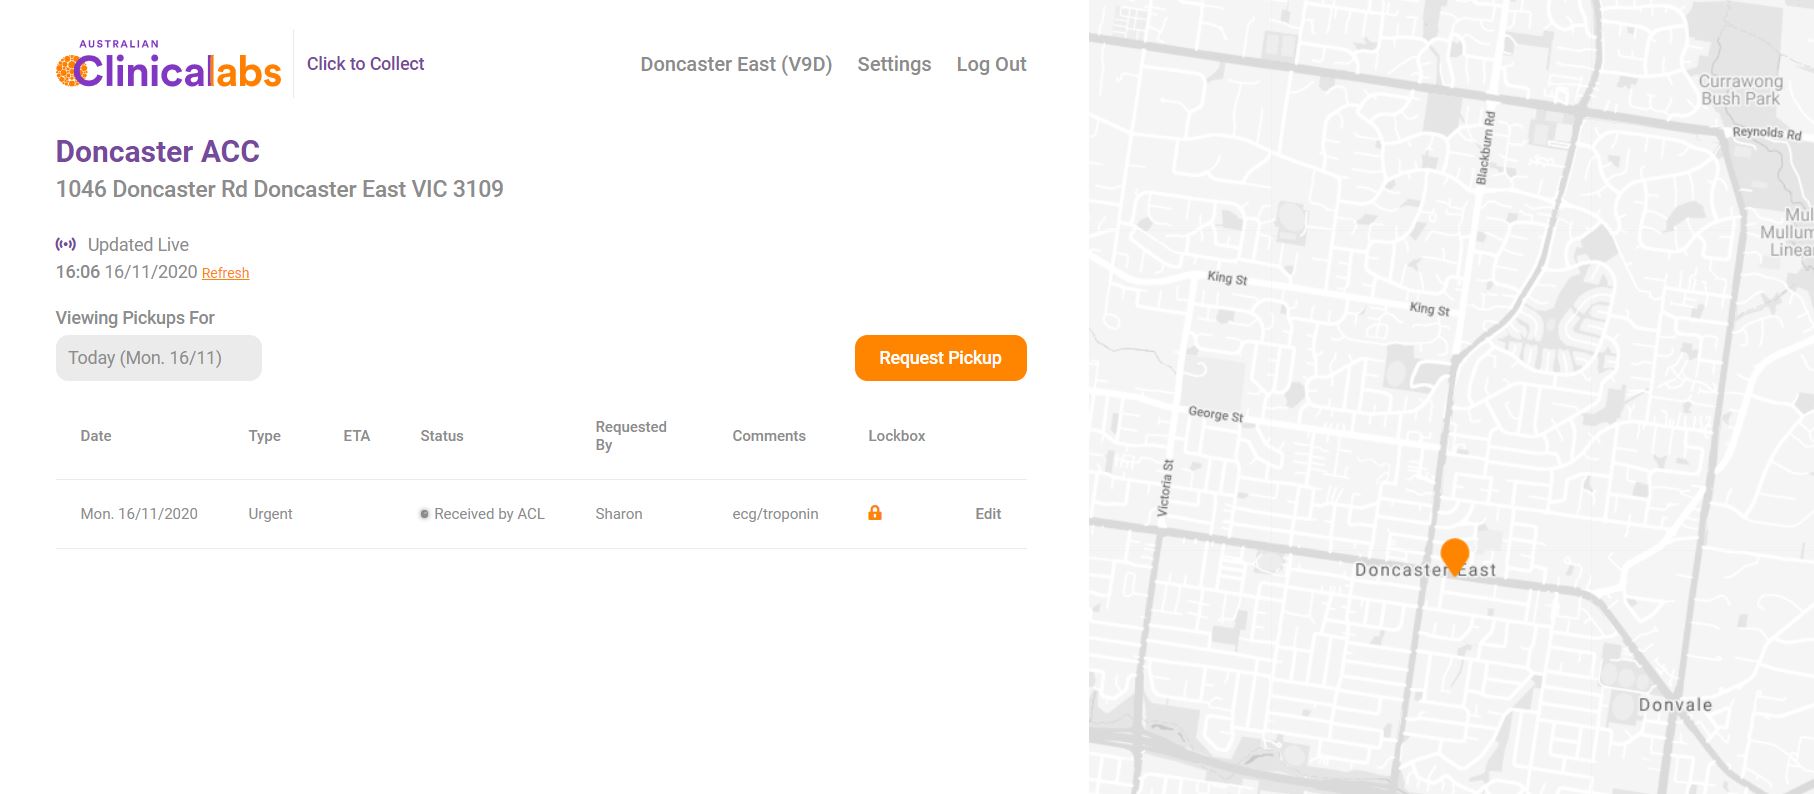Click the Sharon requester cell
Viewport: 1814px width, 794px height.
click(x=619, y=514)
